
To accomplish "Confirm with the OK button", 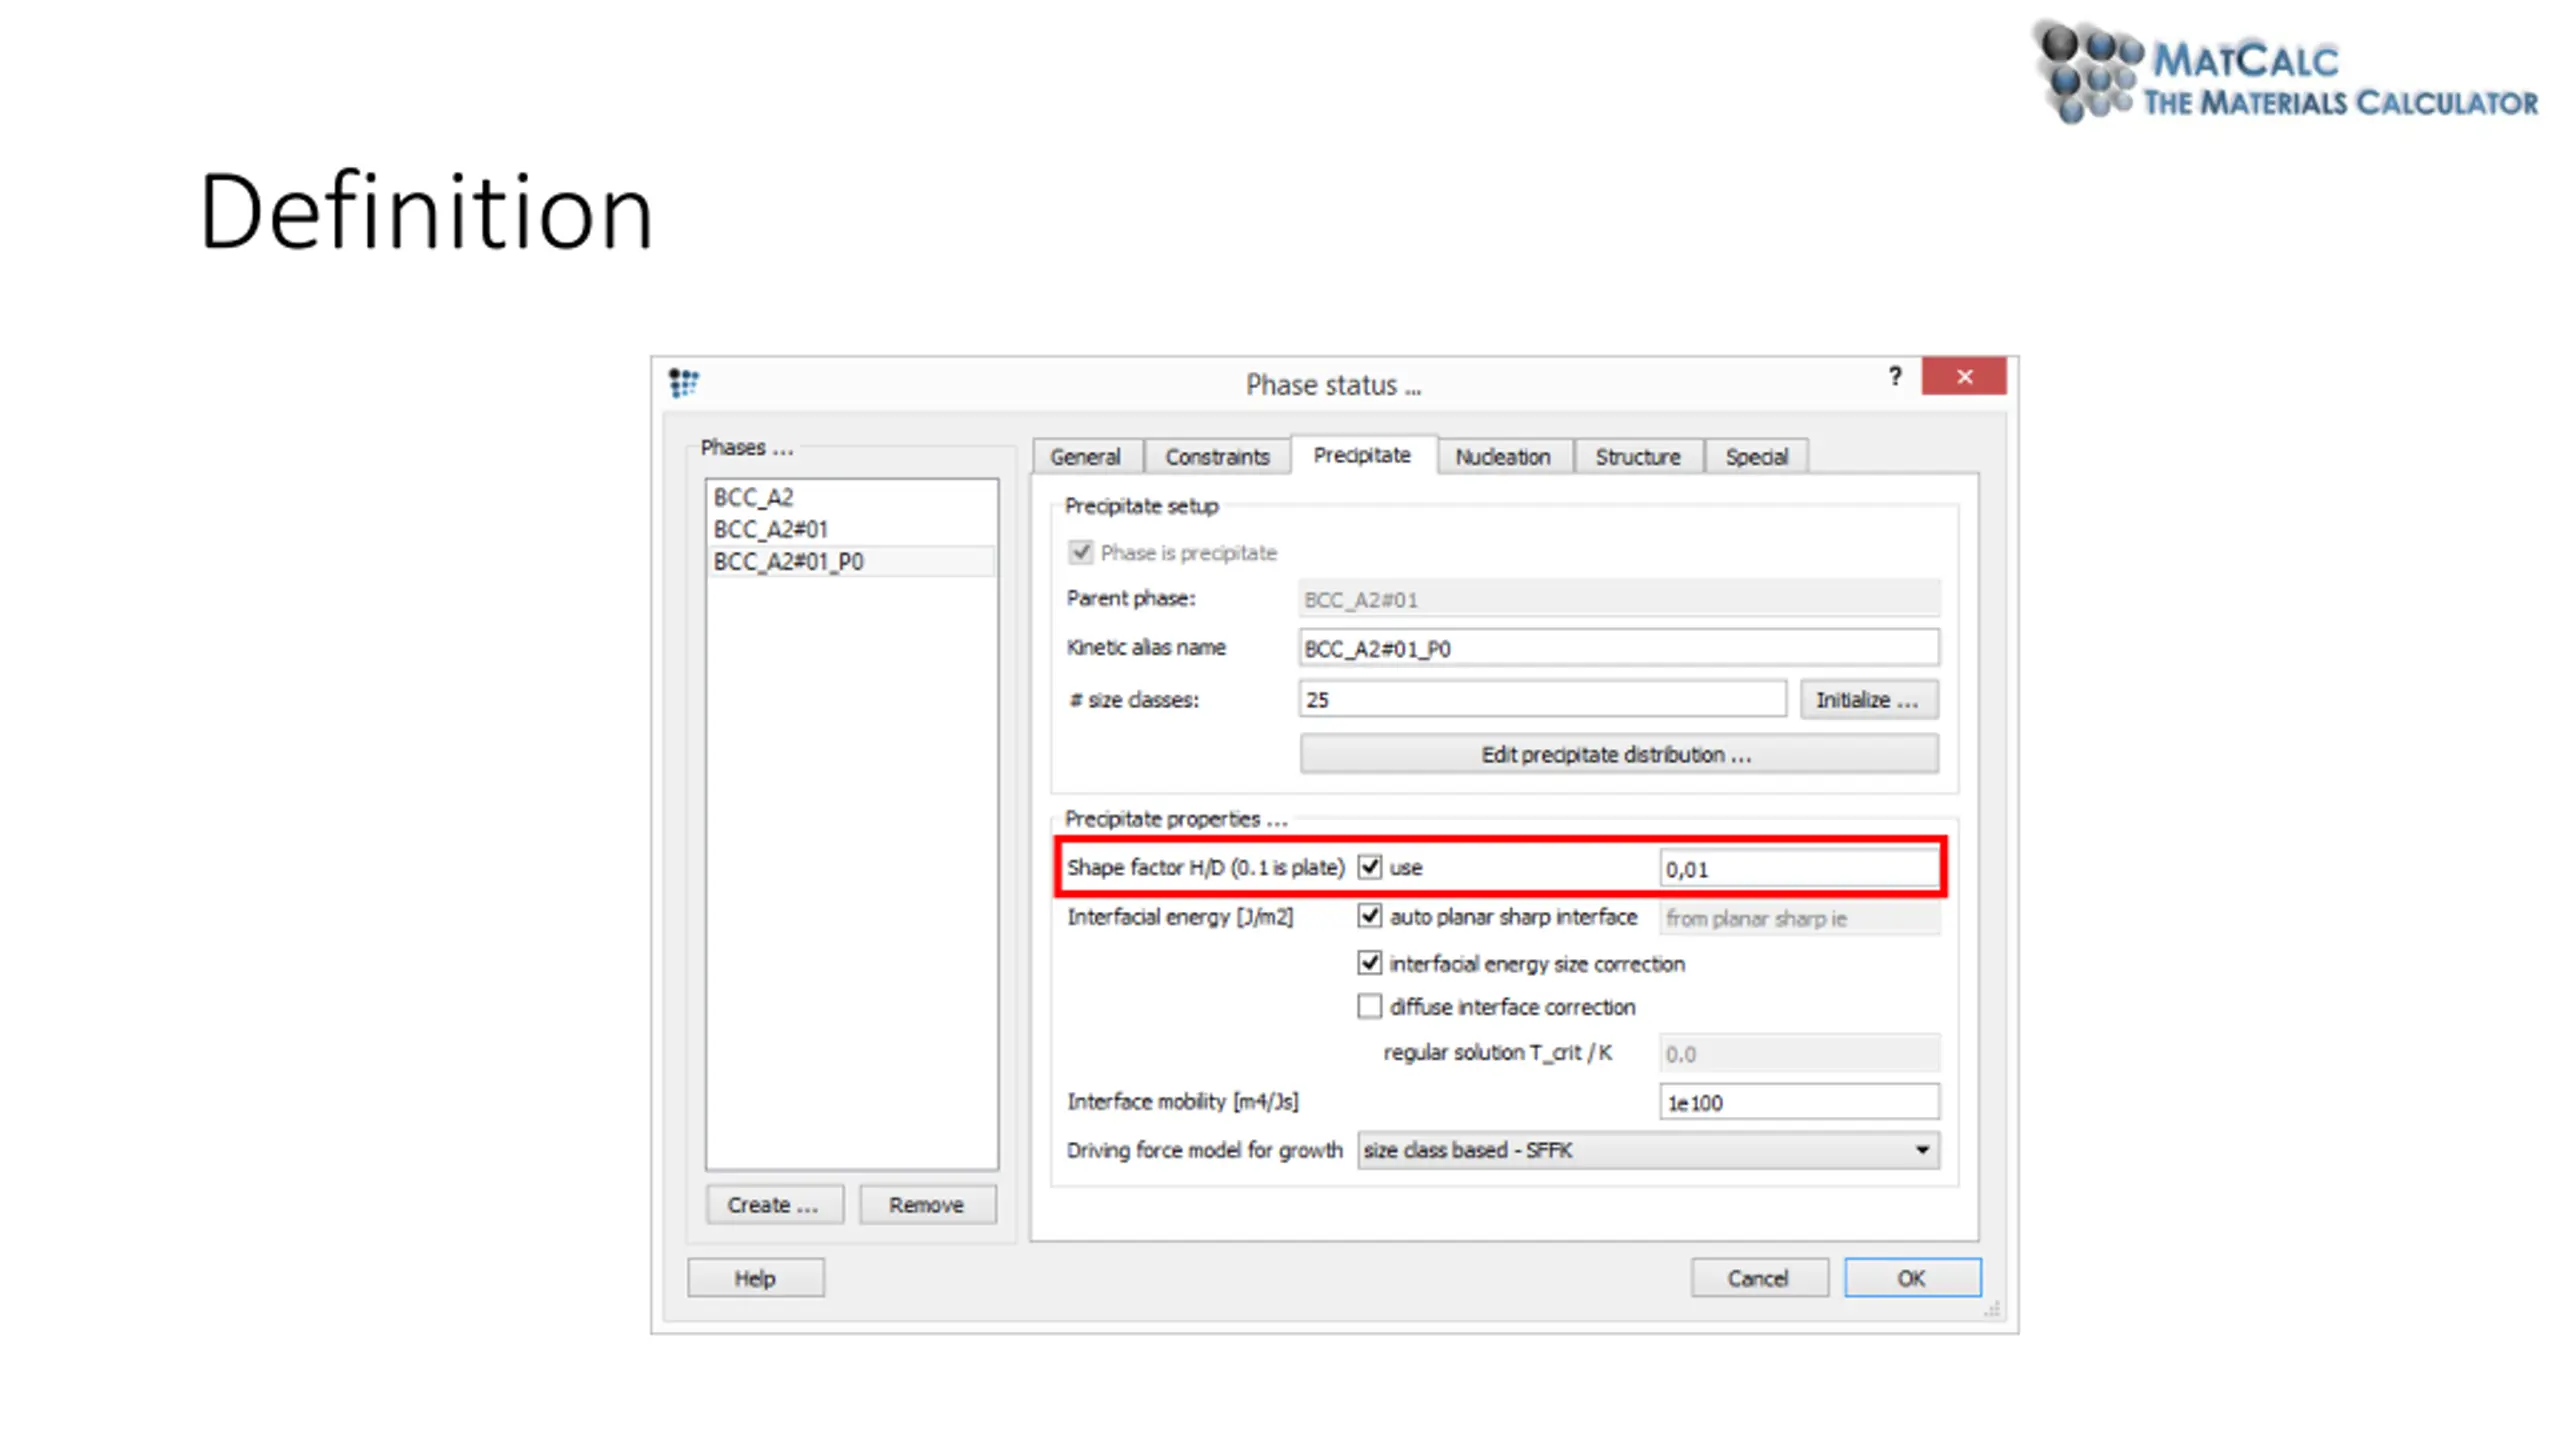I will point(1912,1278).
